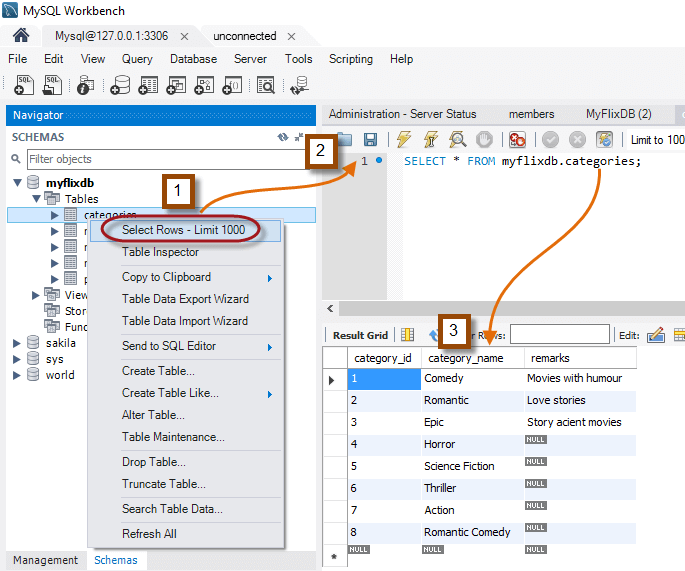The image size is (685, 571).
Task: Click the create new schema icon
Action: pyautogui.click(x=121, y=86)
